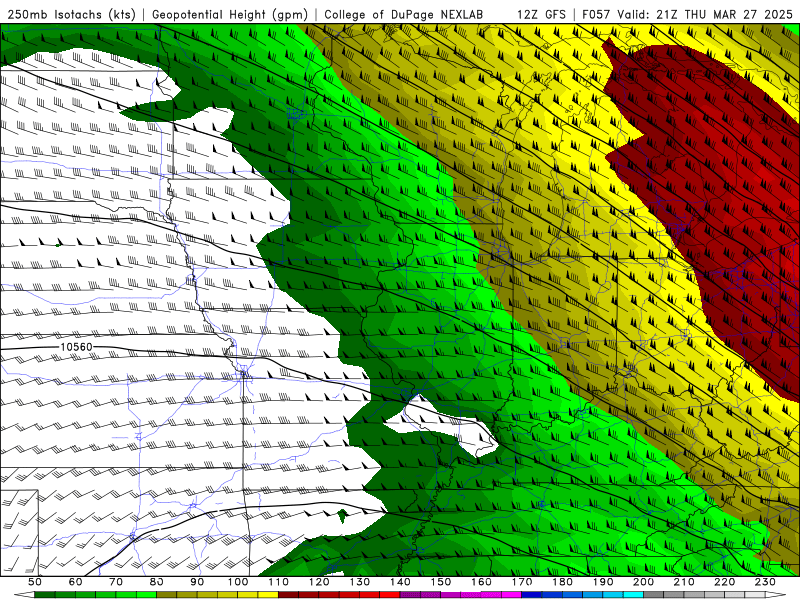This screenshot has width=800, height=600.
Task: Click the 'Valid: 21Z THU MAR 27 2025' text
Action: tap(705, 15)
